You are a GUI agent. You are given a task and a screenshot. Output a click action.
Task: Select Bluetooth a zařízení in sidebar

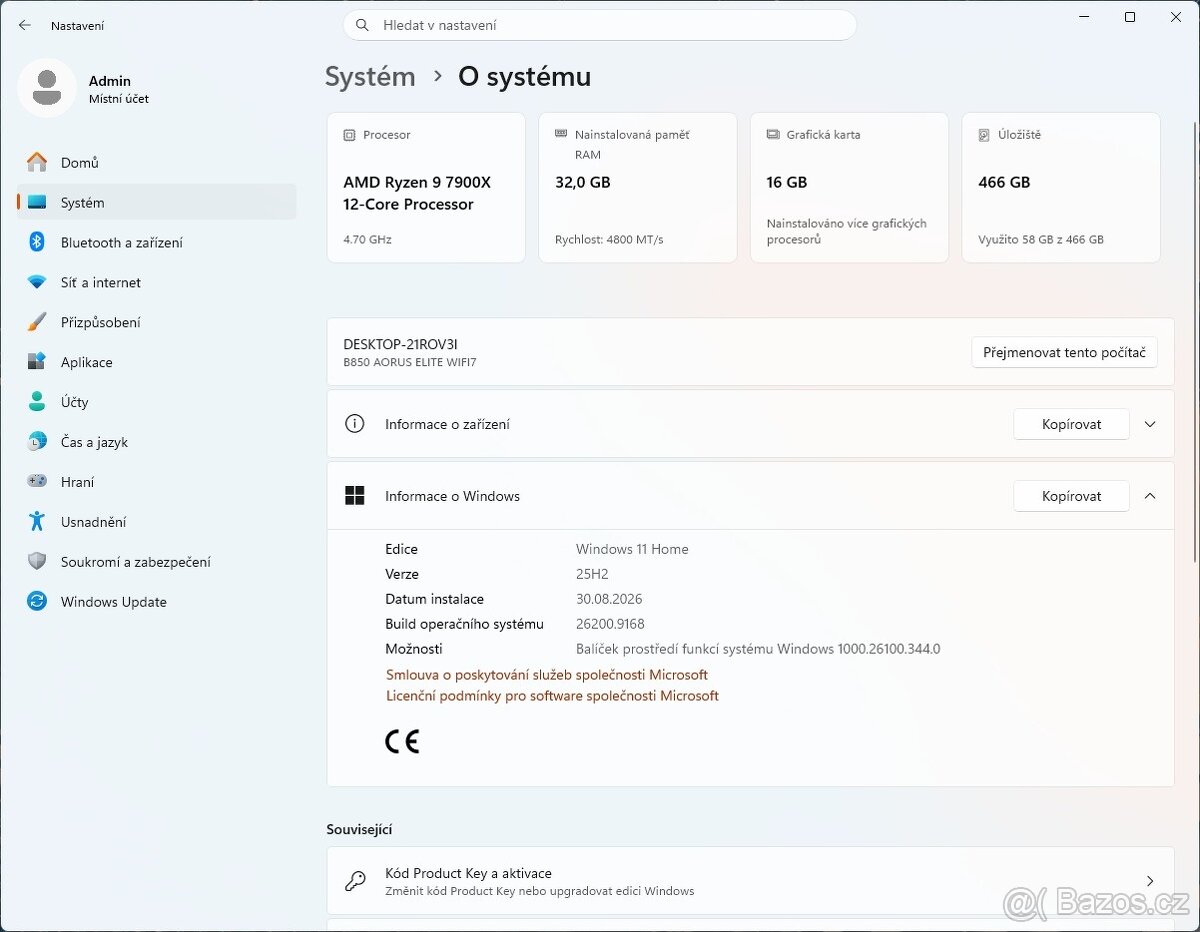pyautogui.click(x=157, y=242)
